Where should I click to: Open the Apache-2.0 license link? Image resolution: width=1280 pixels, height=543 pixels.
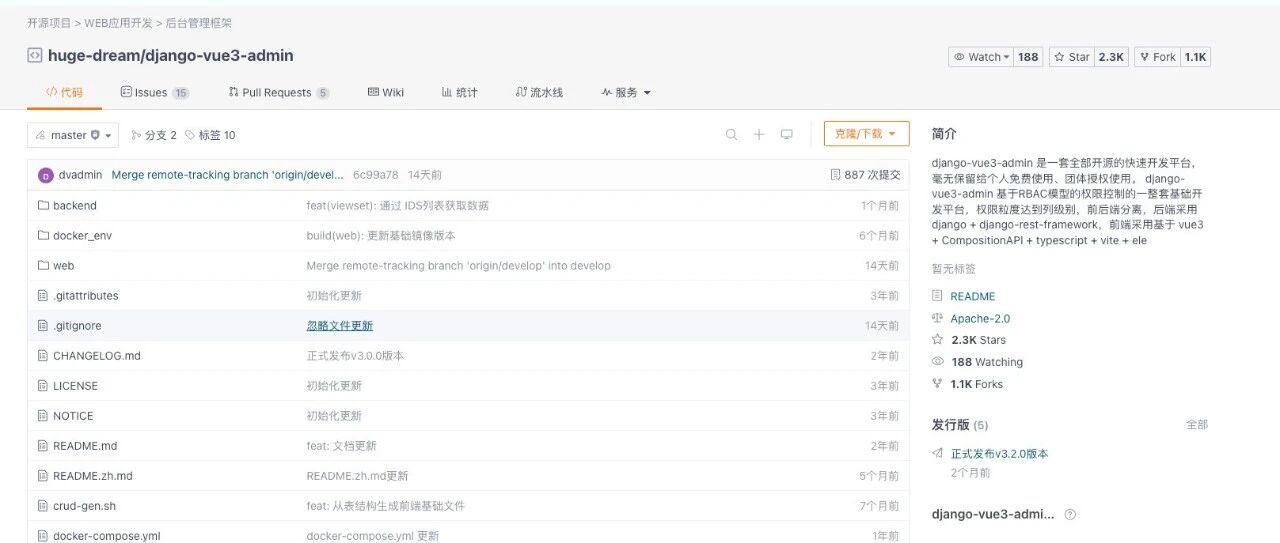pos(980,318)
